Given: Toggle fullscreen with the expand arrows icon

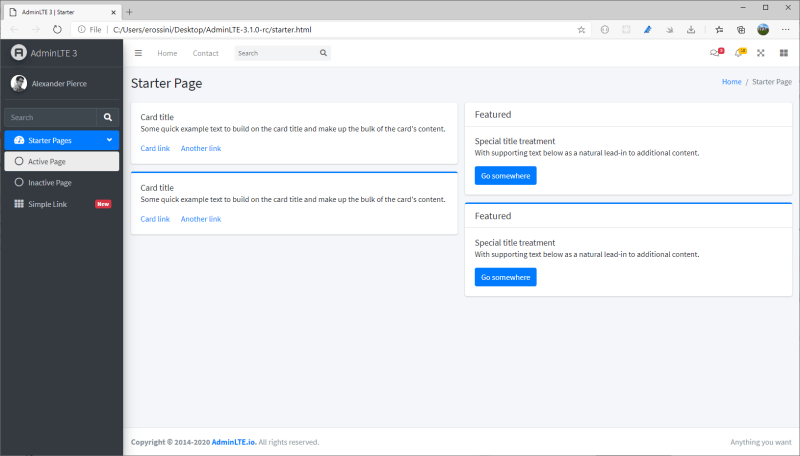Looking at the screenshot, I should (761, 53).
